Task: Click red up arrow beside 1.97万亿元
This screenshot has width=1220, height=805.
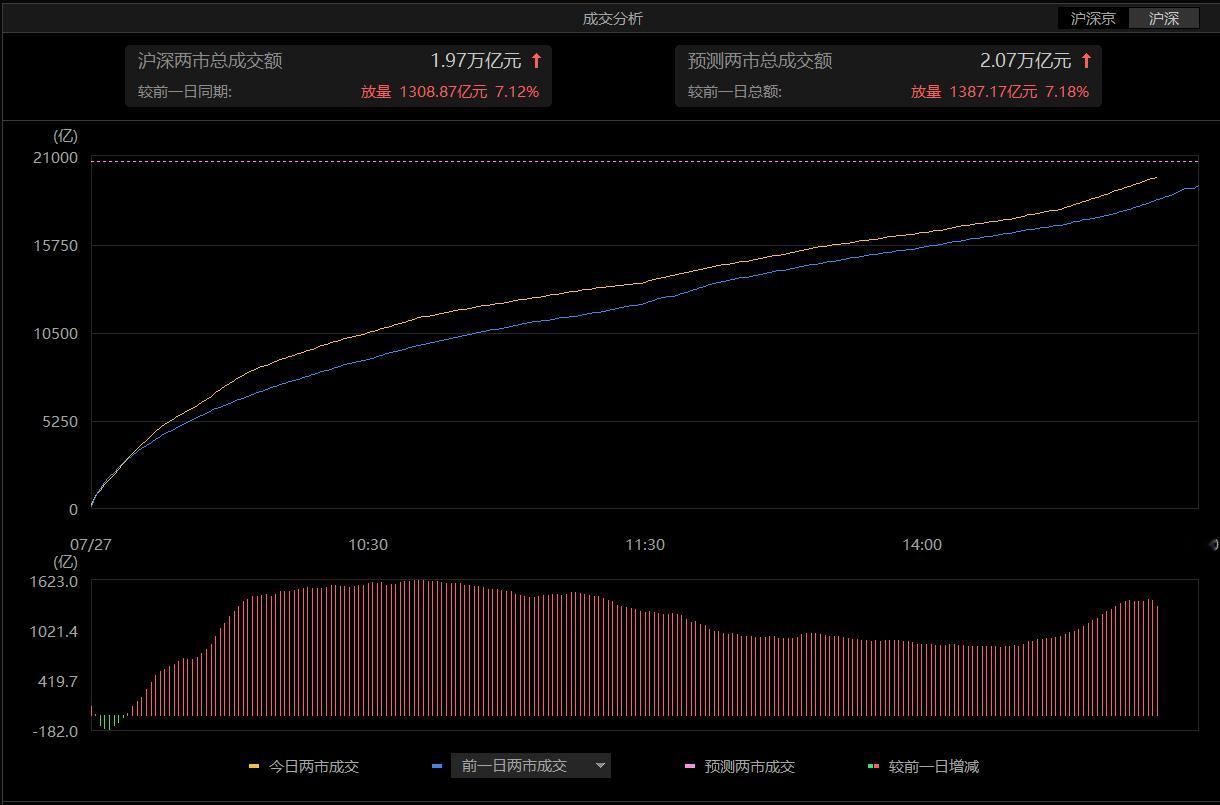Action: coord(536,61)
